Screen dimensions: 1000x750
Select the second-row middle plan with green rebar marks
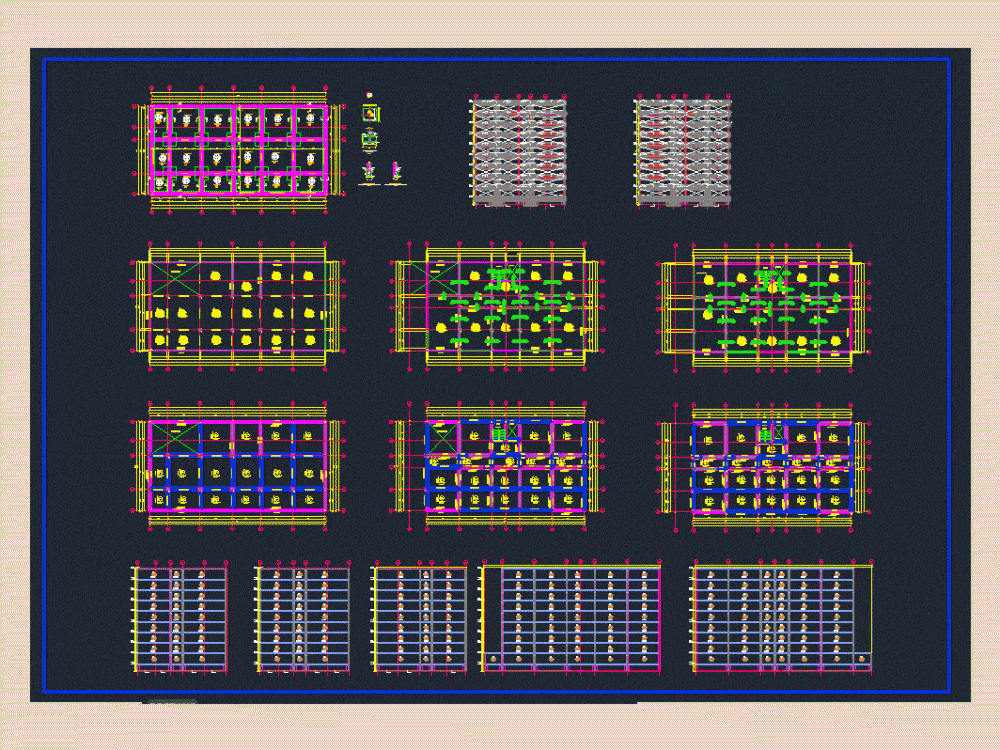pyautogui.click(x=497, y=305)
